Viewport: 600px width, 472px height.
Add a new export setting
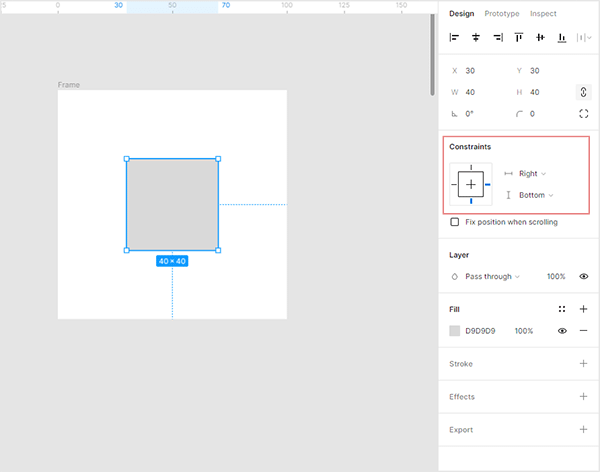(x=583, y=430)
